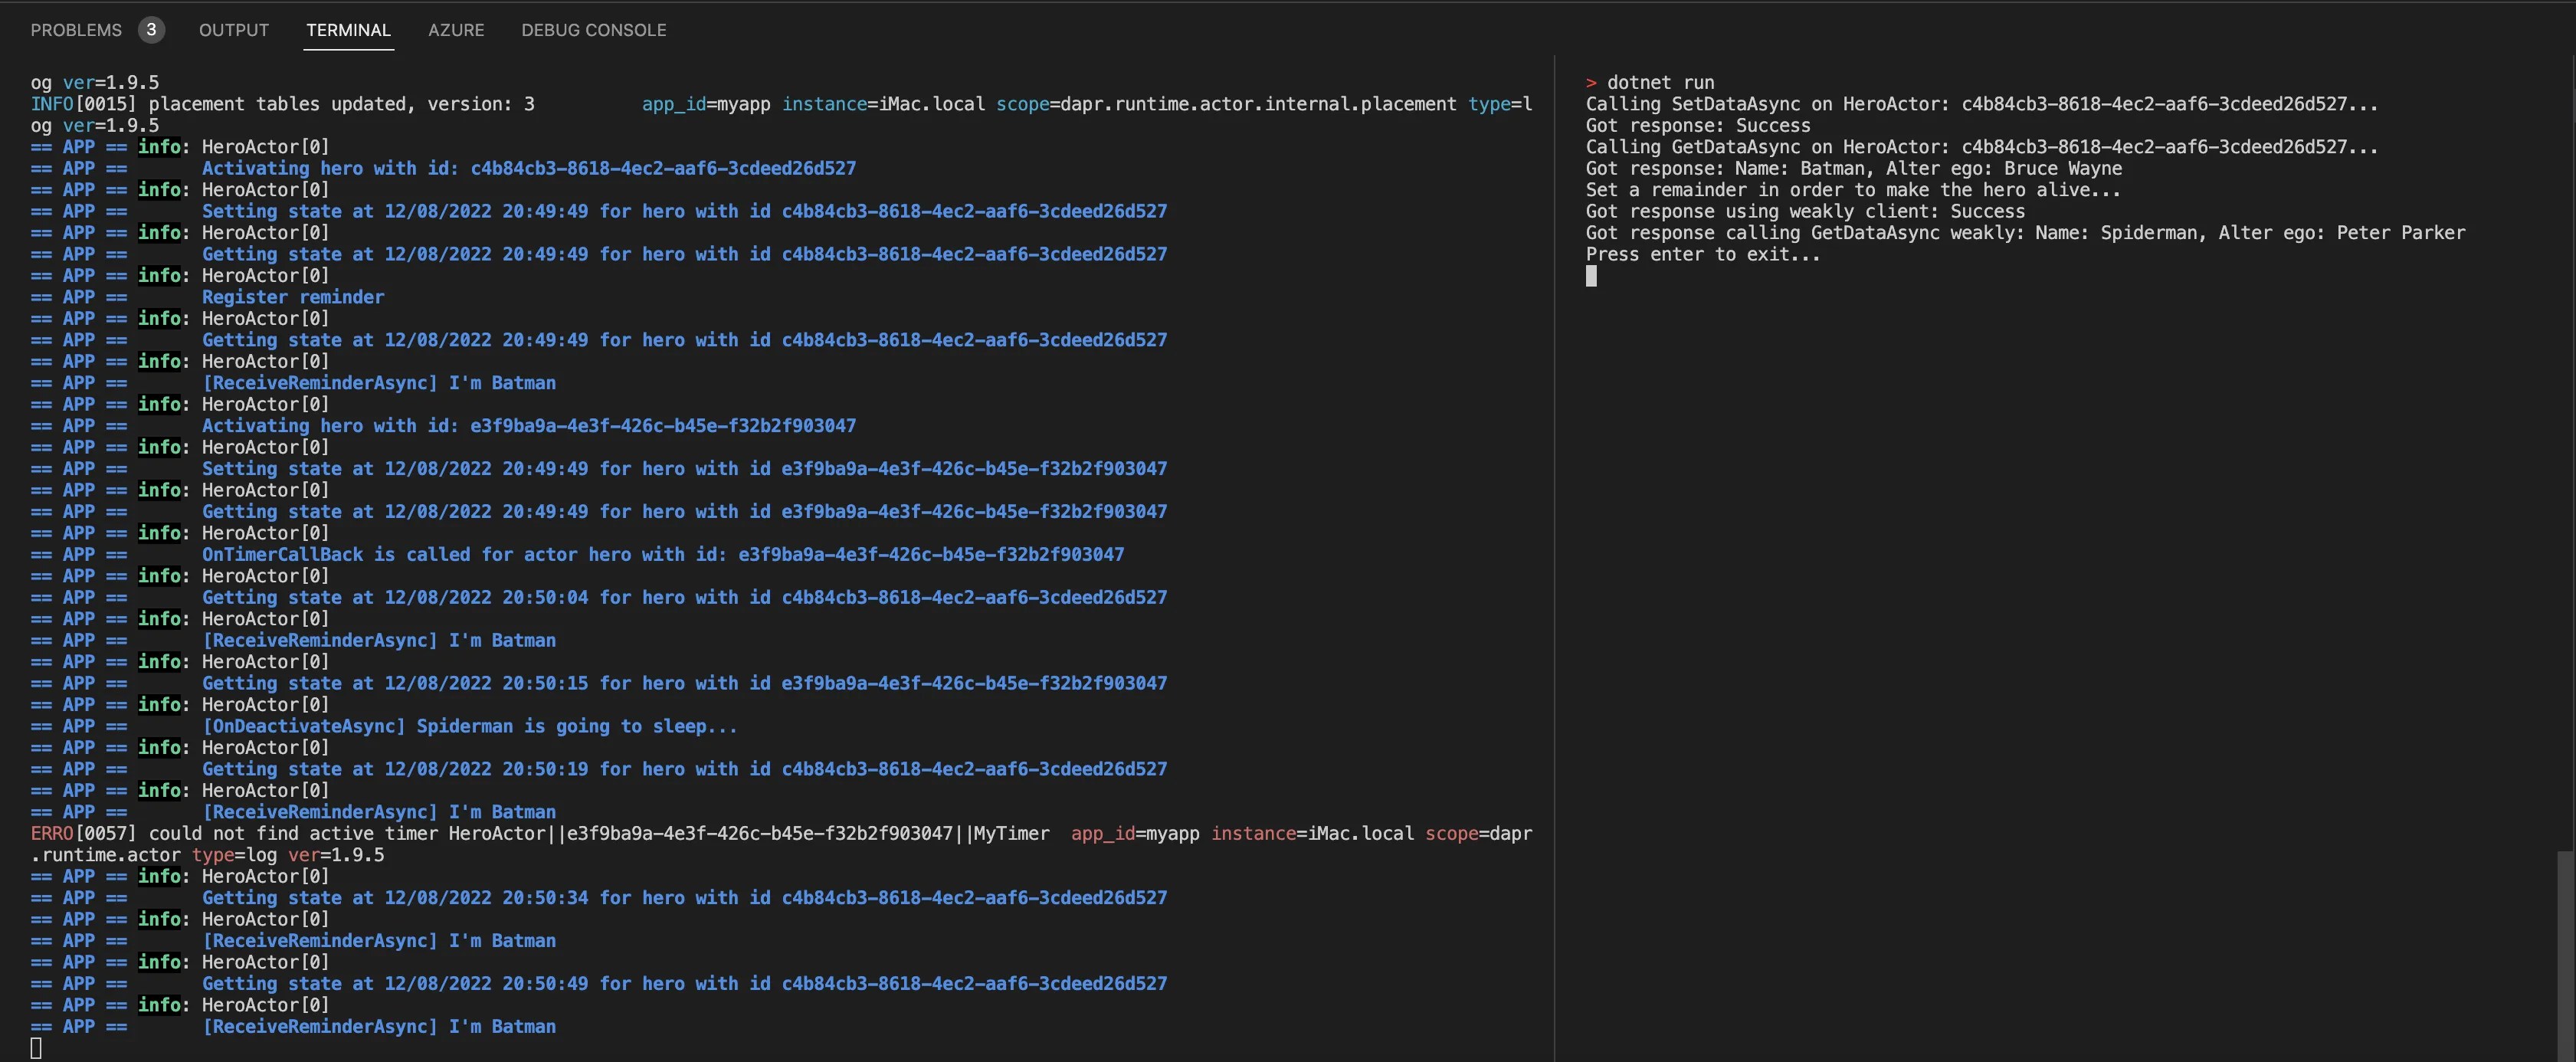
Task: Click the 'dotnet run' command text
Action: [x=1660, y=82]
